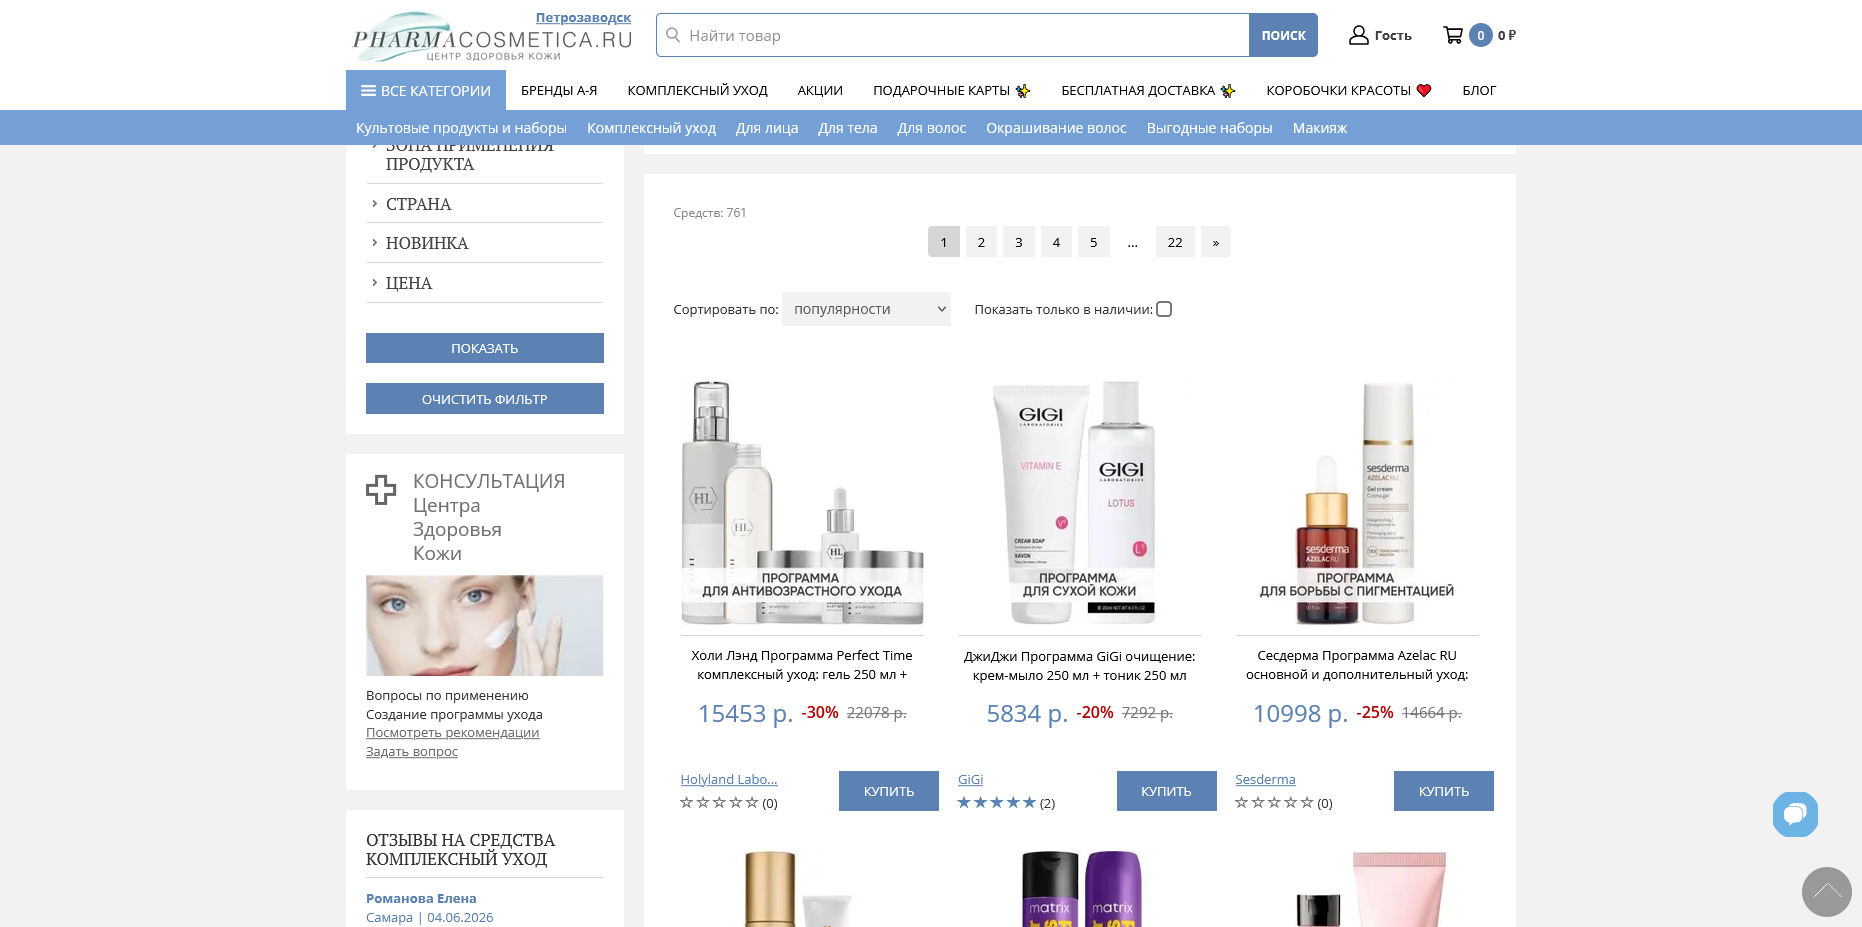Open the consultation face photo thumbnail
The height and width of the screenshot is (927, 1862).
pyautogui.click(x=485, y=625)
